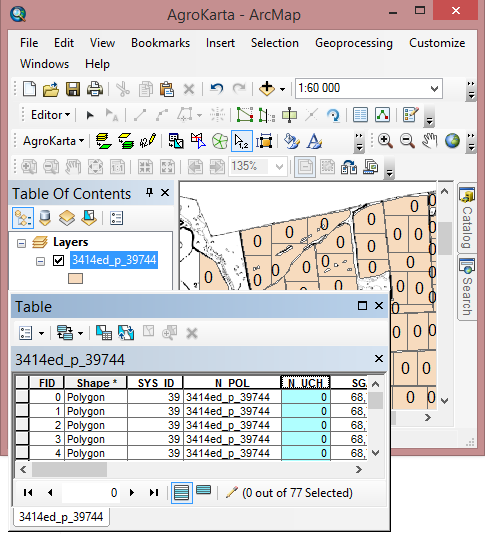The height and width of the screenshot is (534, 485).
Task: Toggle List By Drawing Order view
Action: (x=23, y=218)
